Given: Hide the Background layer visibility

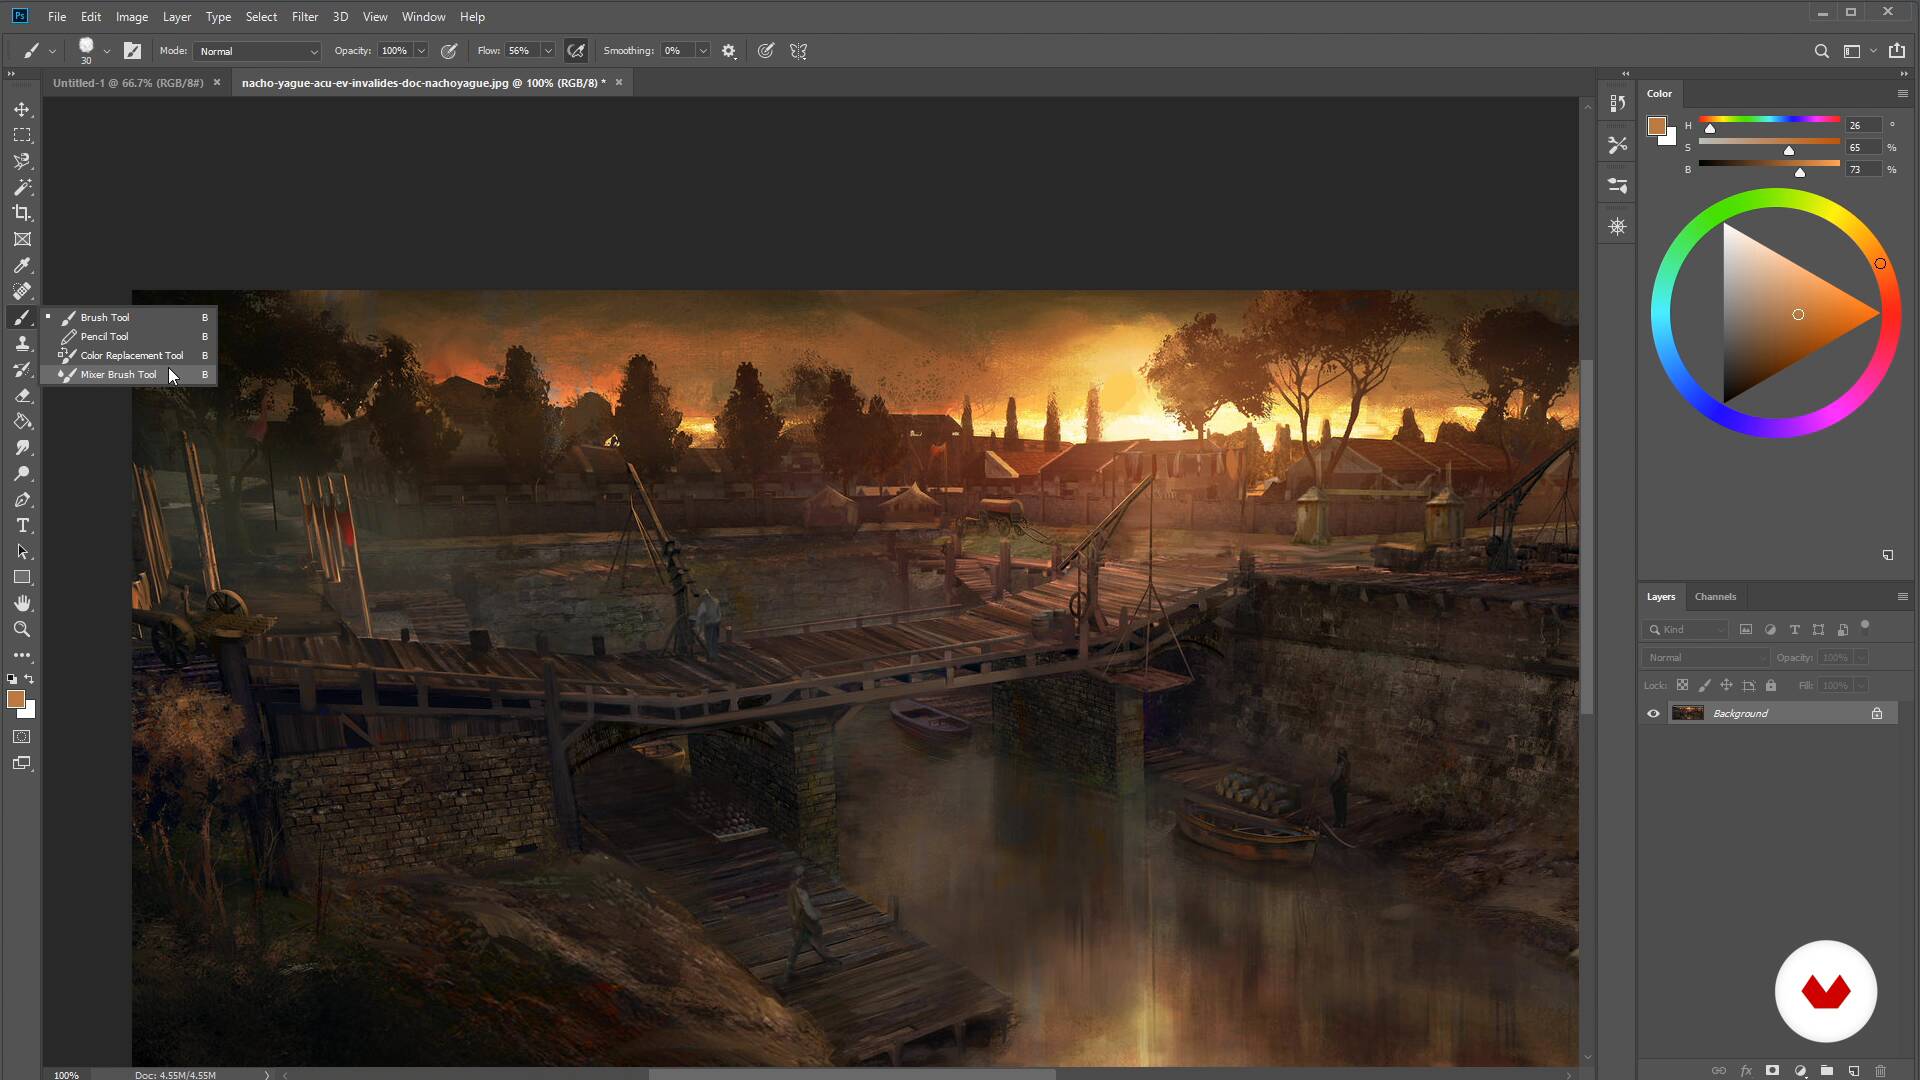Looking at the screenshot, I should 1653,713.
